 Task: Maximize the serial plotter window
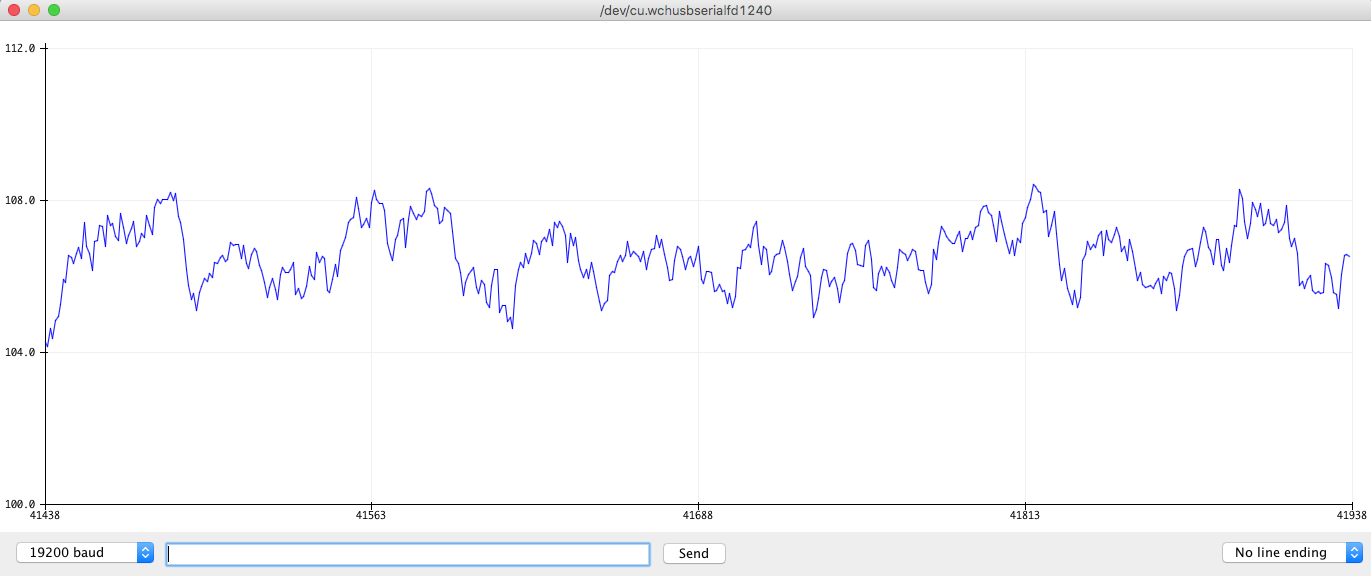pos(54,10)
